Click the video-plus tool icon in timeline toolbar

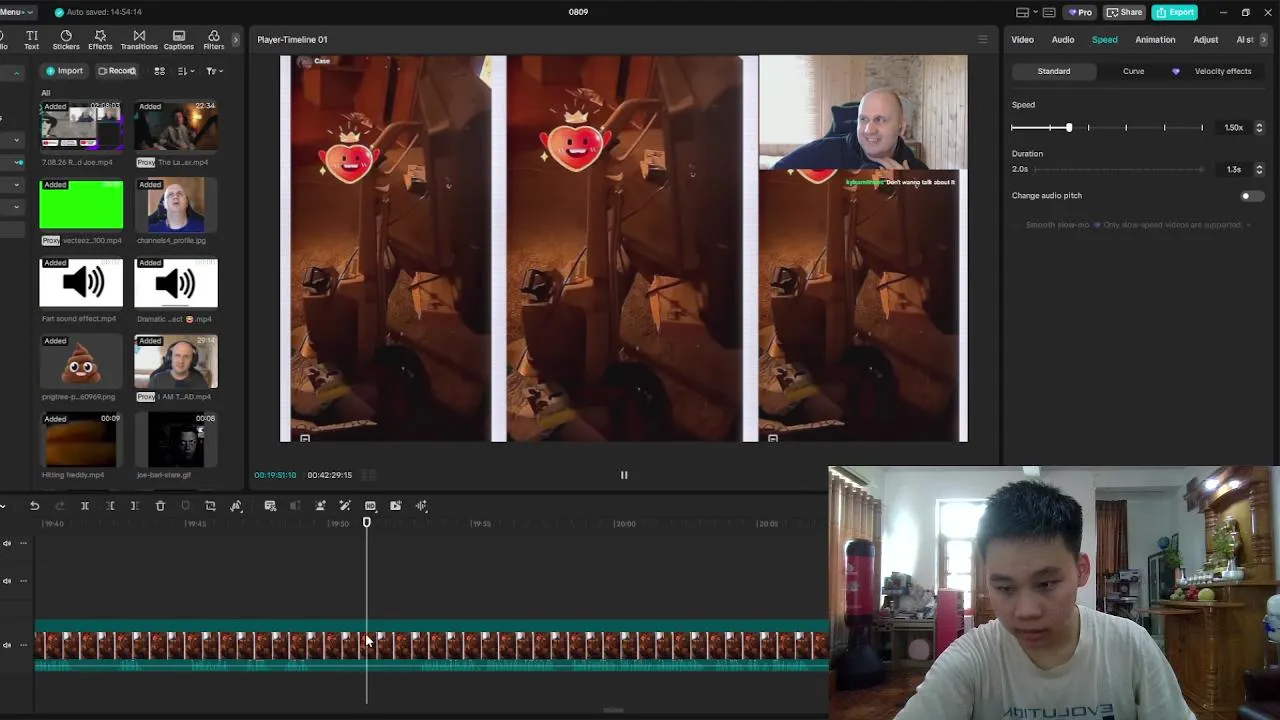(x=396, y=506)
